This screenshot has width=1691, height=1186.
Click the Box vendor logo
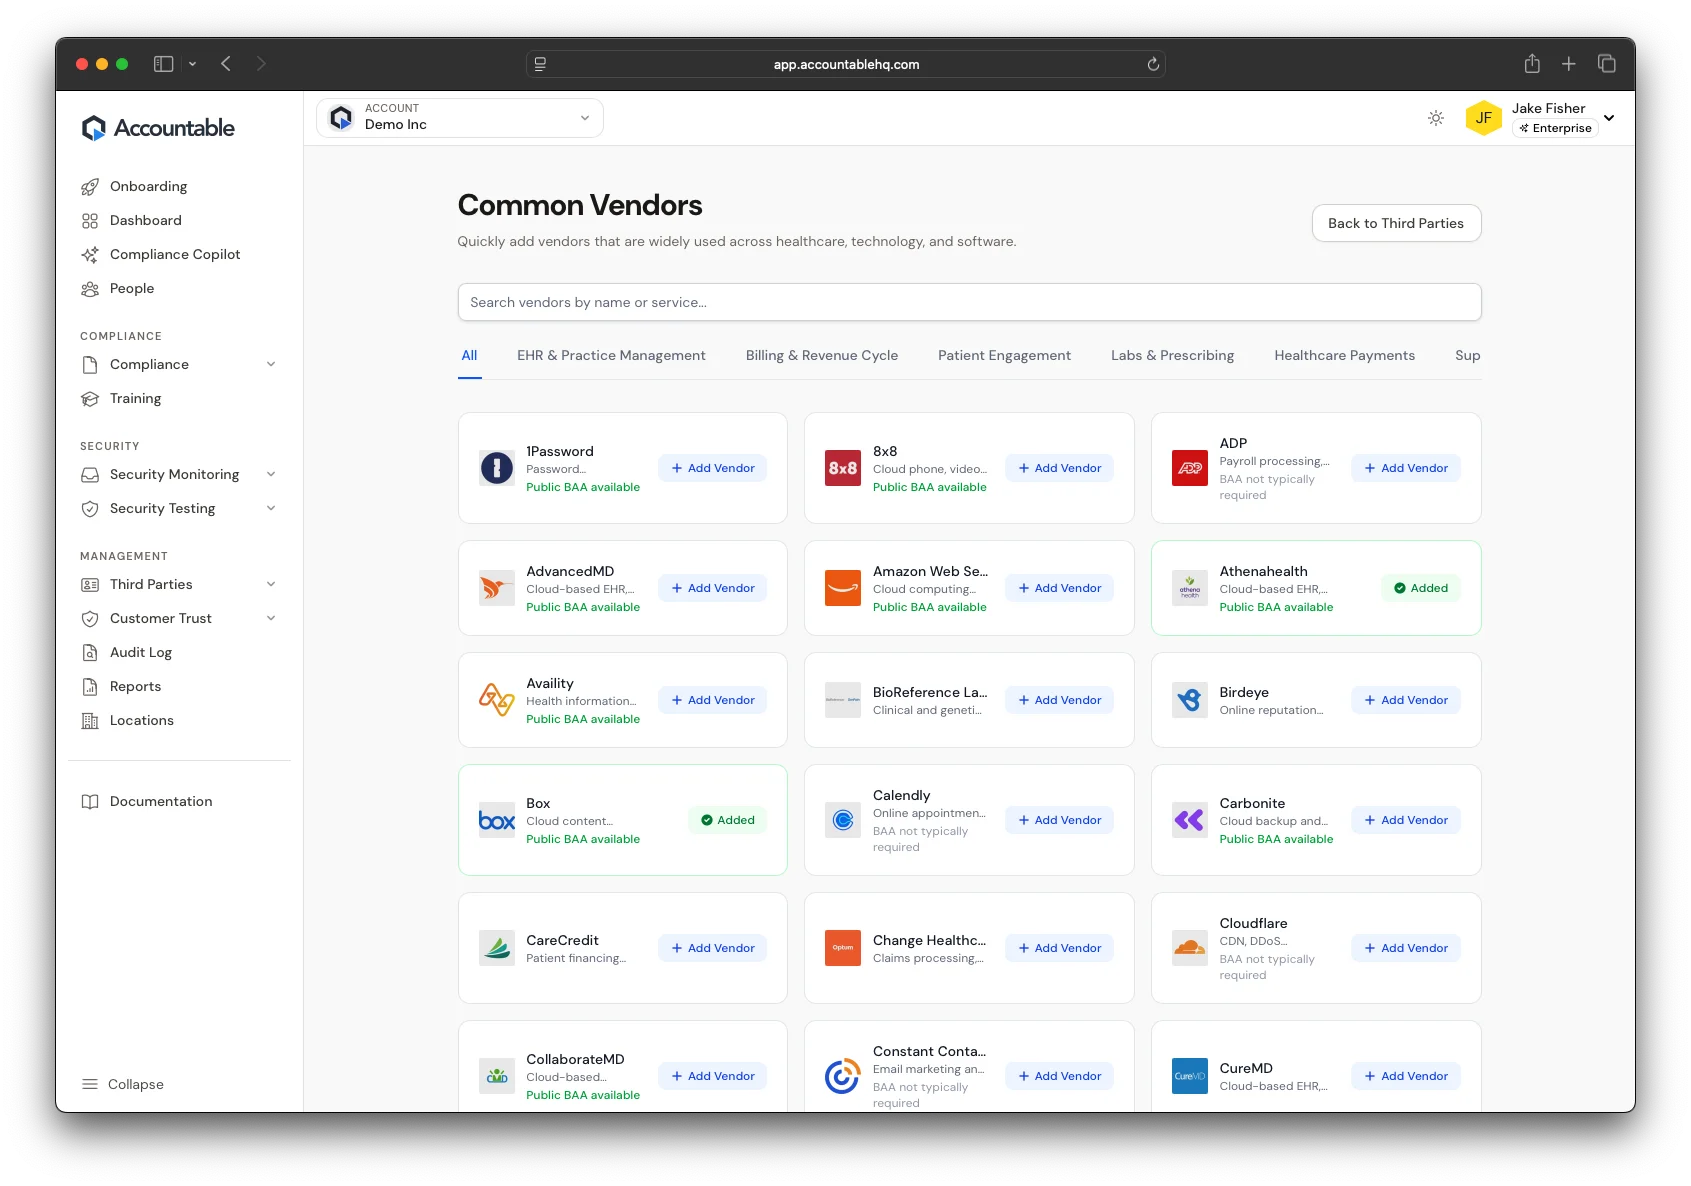click(497, 820)
